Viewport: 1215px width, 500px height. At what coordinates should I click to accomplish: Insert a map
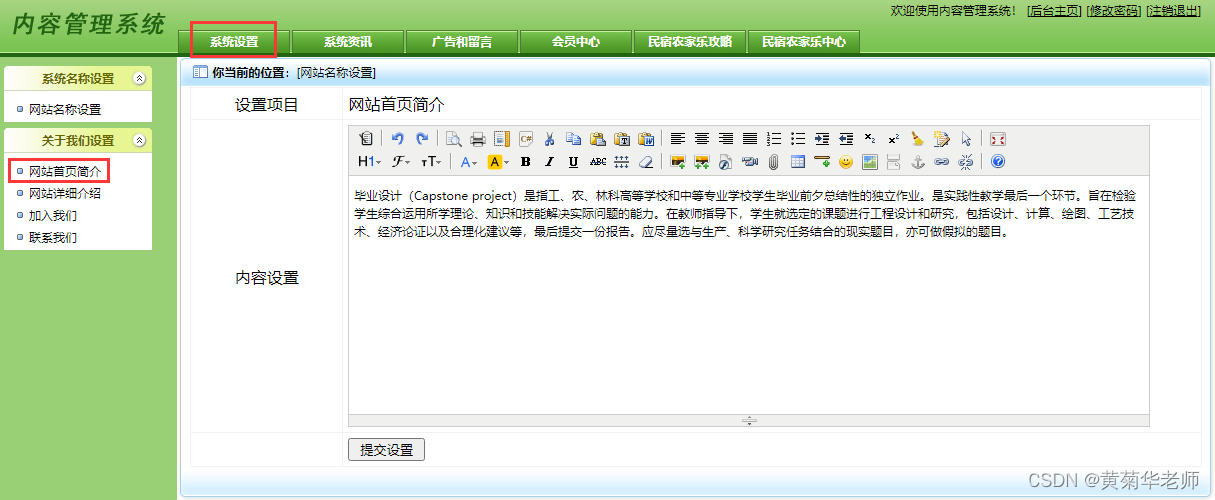pos(869,161)
